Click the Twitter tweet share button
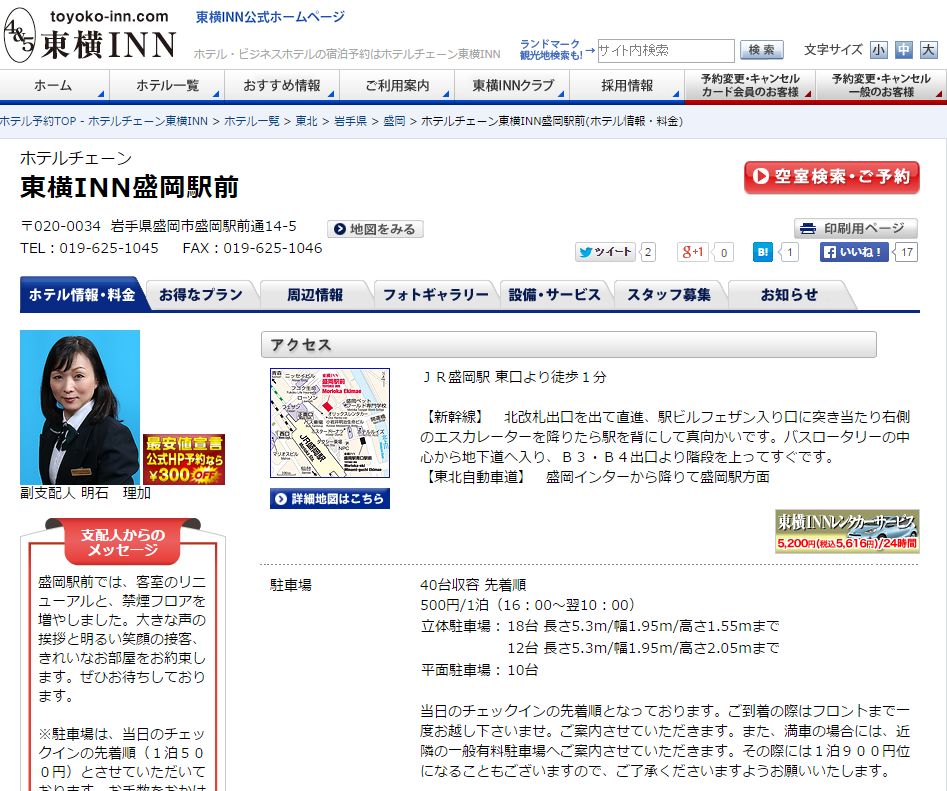947x791 pixels. tap(606, 252)
